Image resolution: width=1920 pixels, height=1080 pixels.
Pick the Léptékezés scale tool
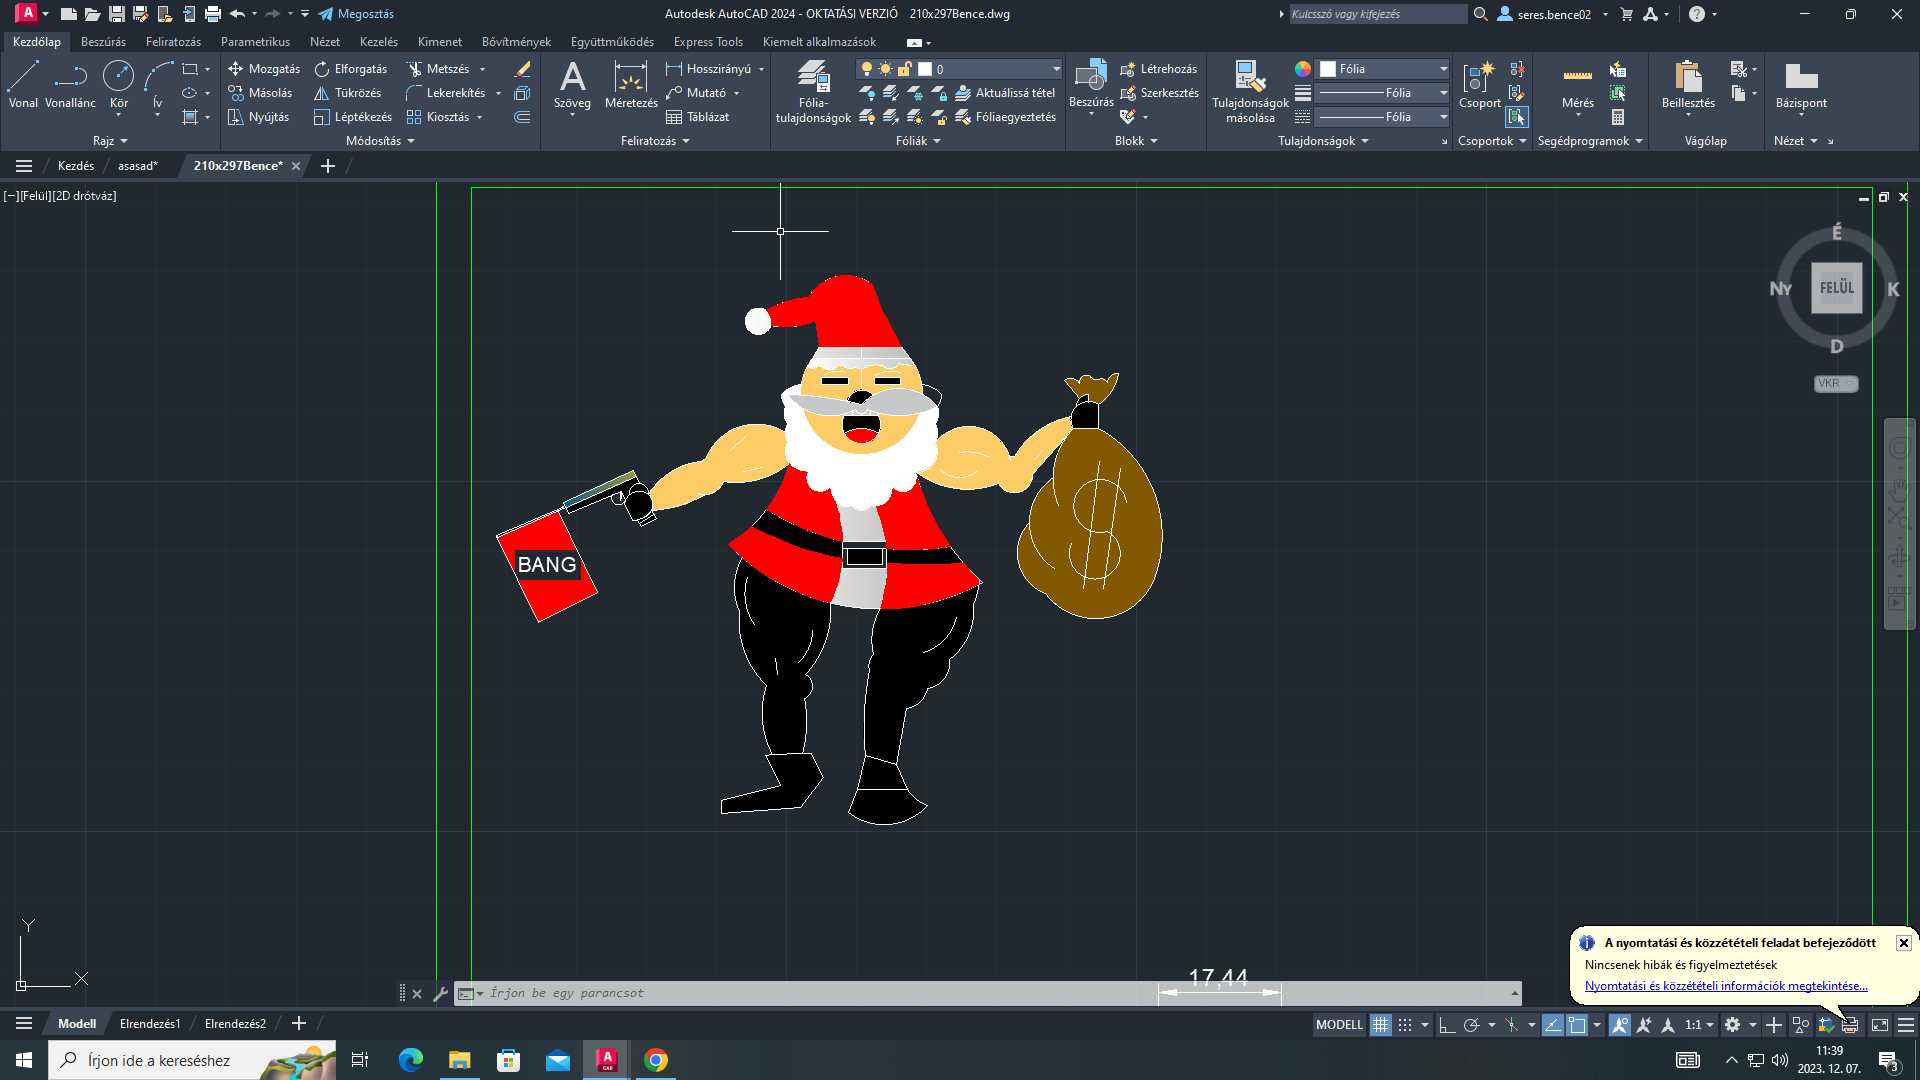coord(353,117)
